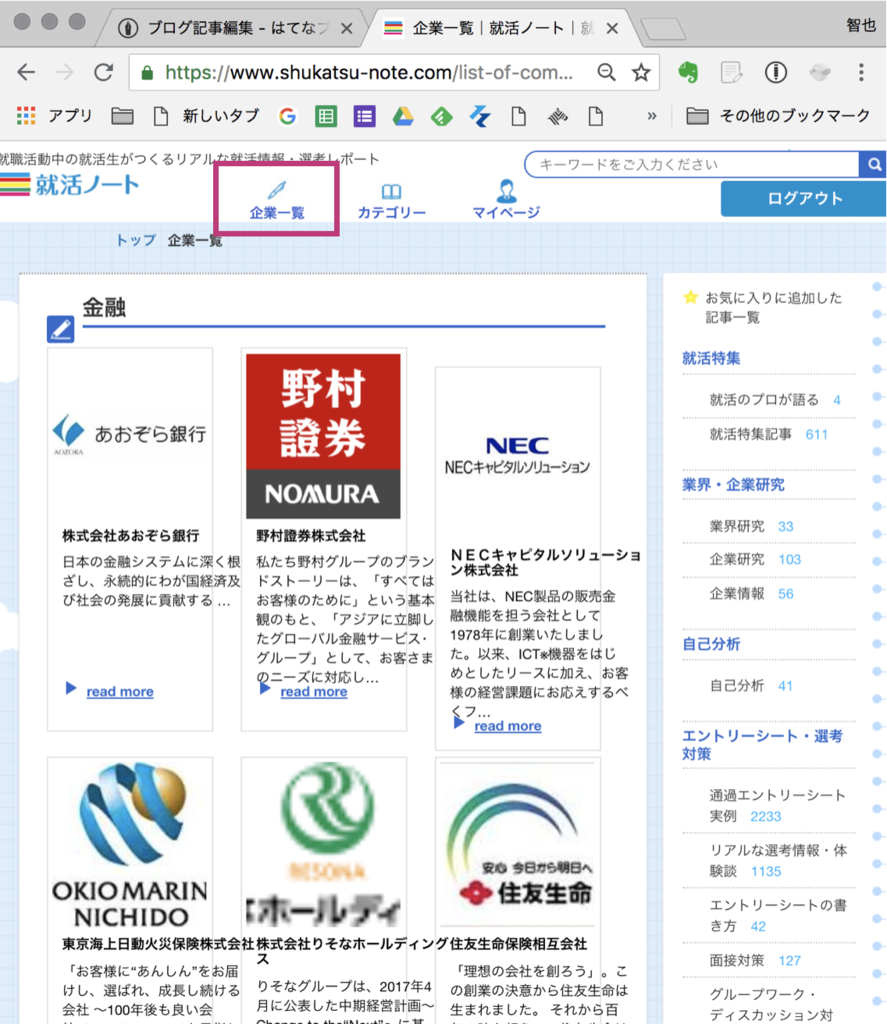Click read more under 株式会社あおぞら銀行
Screen dimensions: 887x1024
point(120,692)
